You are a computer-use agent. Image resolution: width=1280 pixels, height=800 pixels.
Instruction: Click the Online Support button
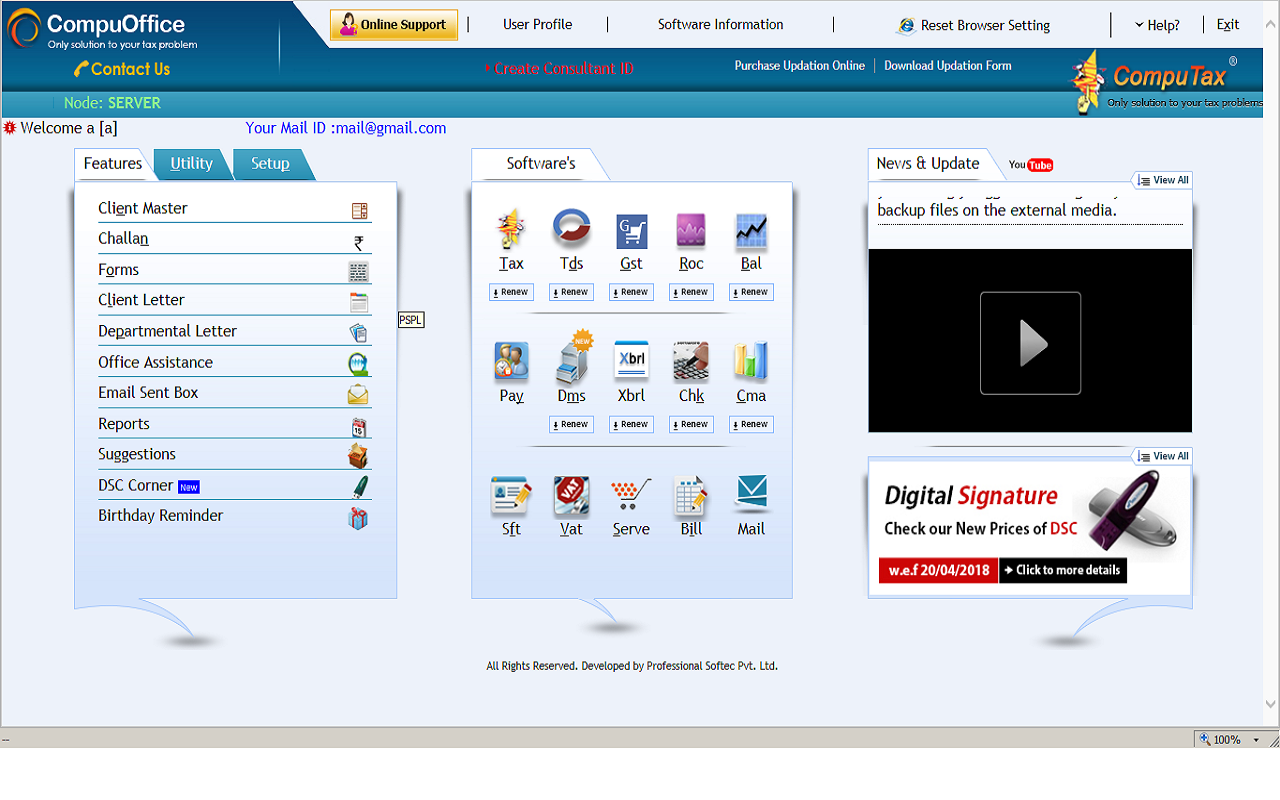(x=394, y=24)
